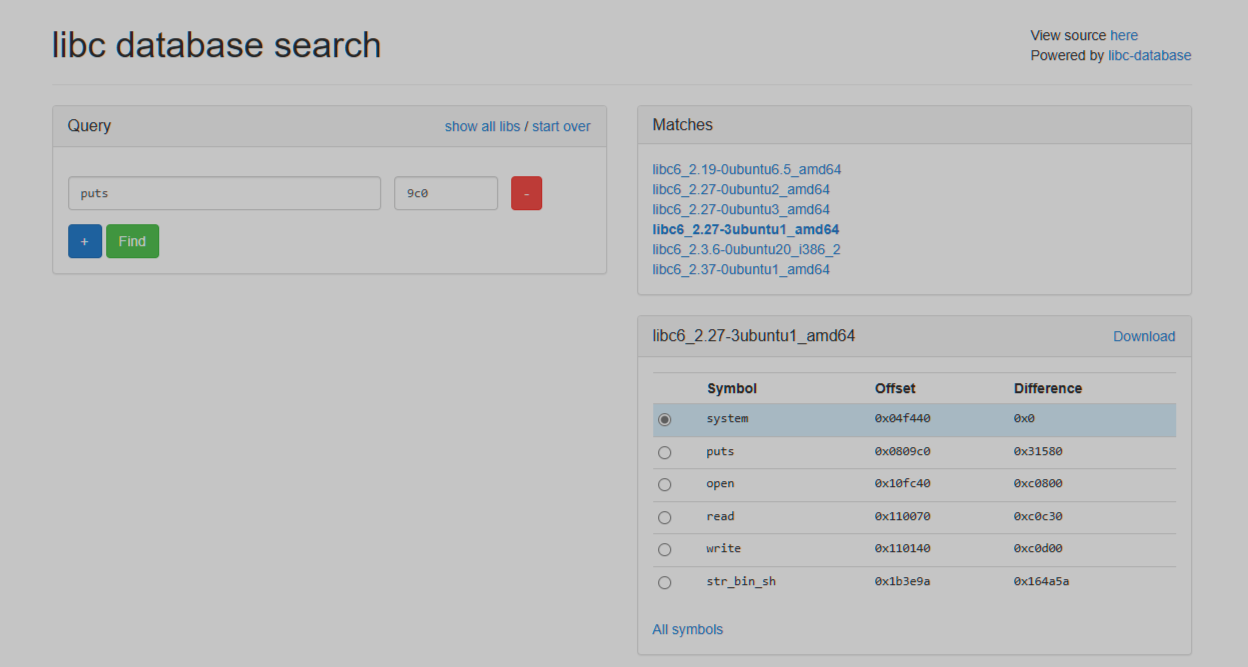Open the All symbols link
Image resolution: width=1248 pixels, height=667 pixels.
(x=688, y=629)
